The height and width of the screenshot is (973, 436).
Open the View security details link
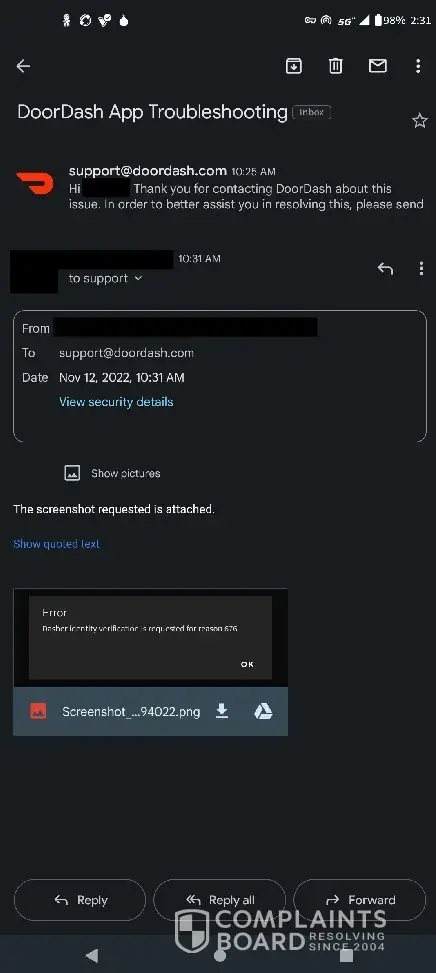[x=116, y=401]
